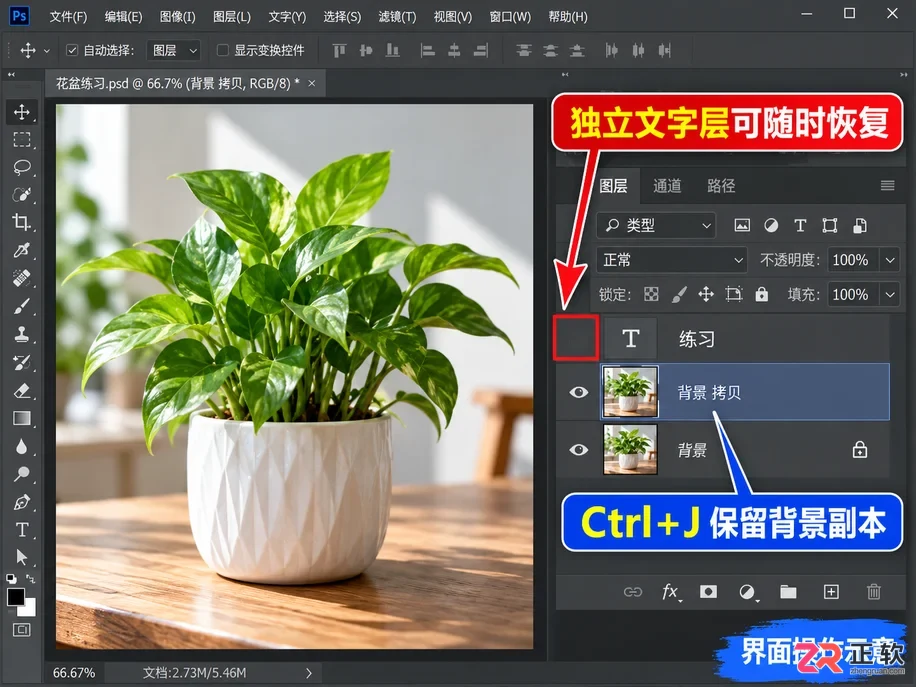Open the 文件(F) menu
This screenshot has width=916, height=687.
click(x=68, y=17)
